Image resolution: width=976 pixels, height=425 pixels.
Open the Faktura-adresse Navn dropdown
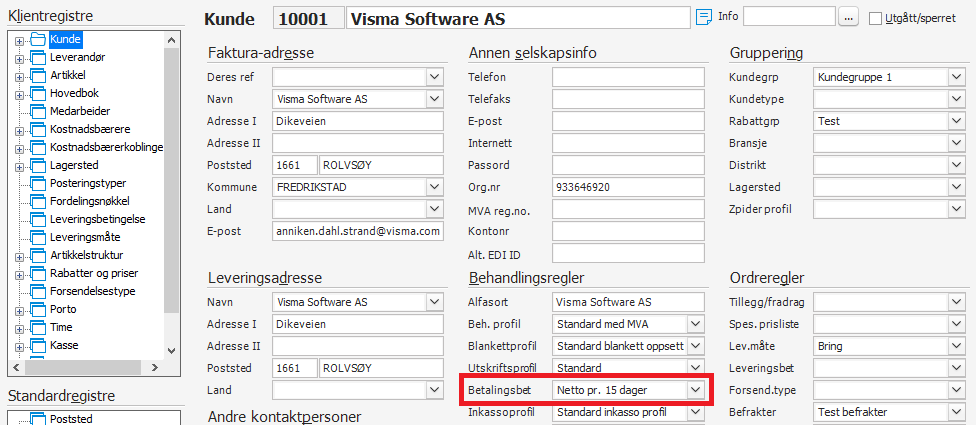(x=434, y=99)
